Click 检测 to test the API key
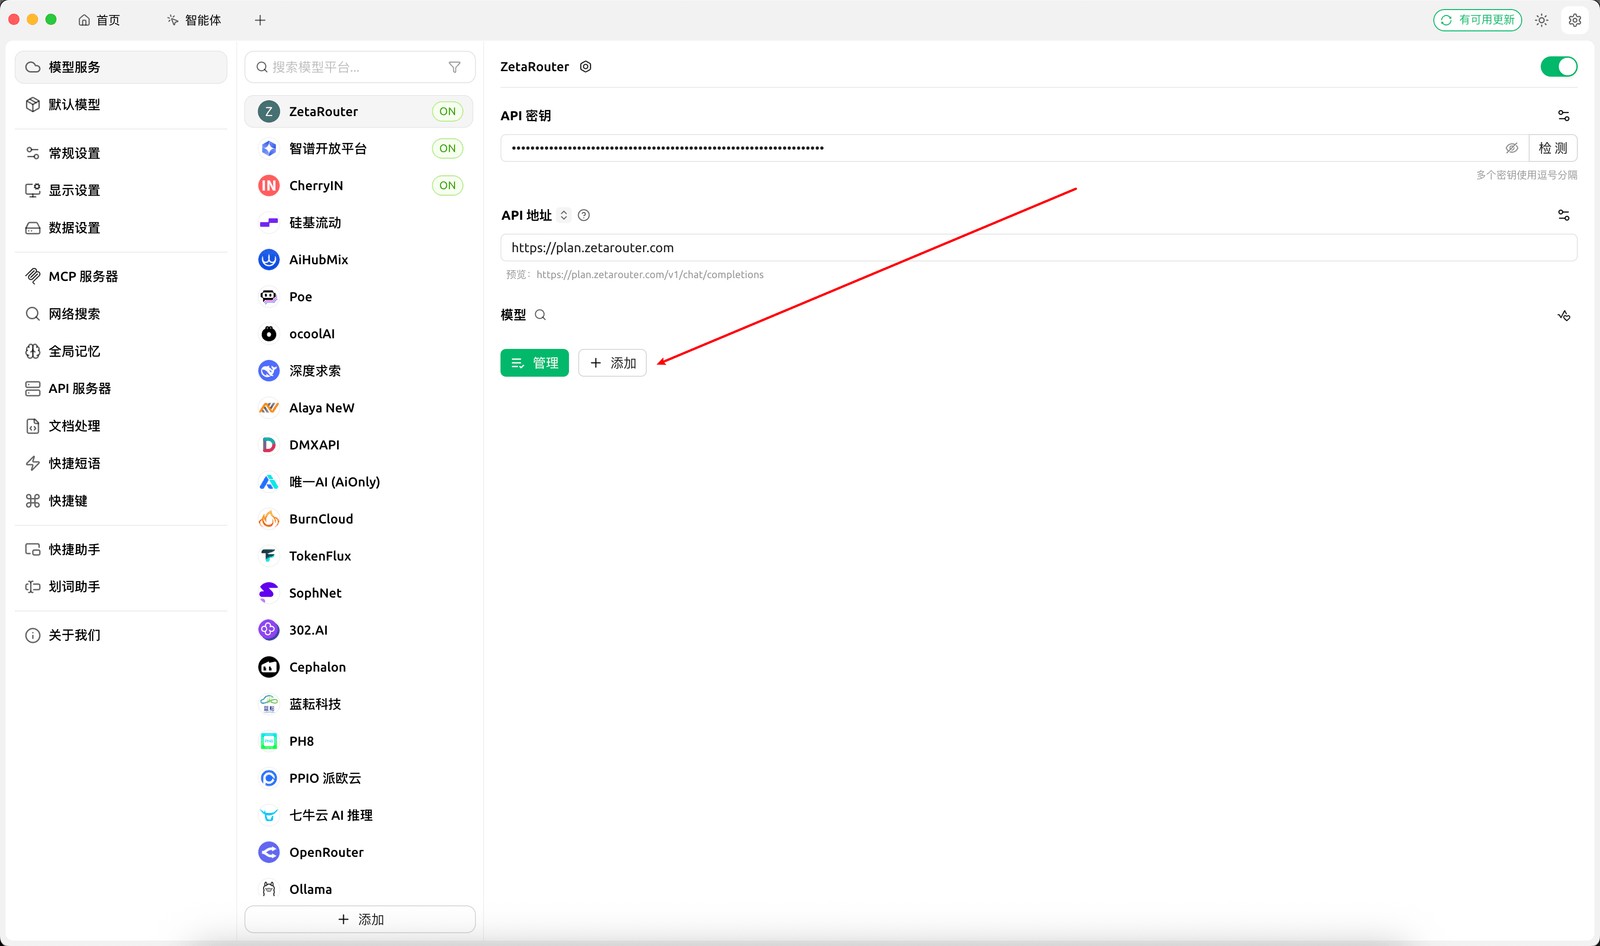The height and width of the screenshot is (946, 1600). pos(1553,148)
